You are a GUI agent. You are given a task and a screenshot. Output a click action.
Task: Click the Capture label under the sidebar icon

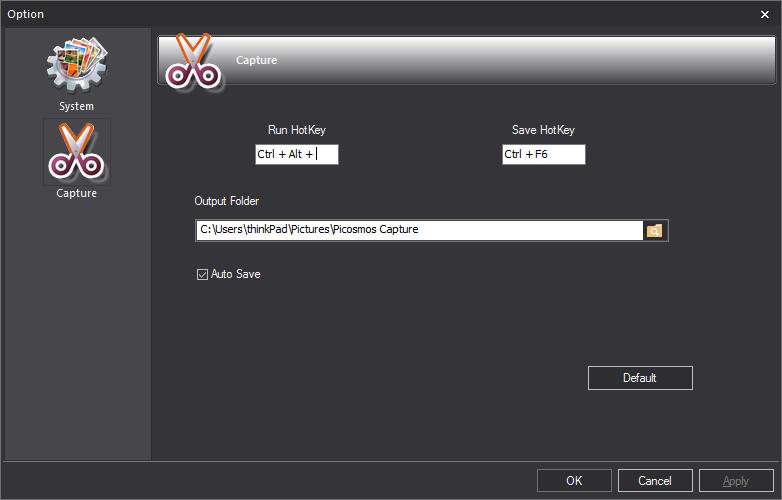(76, 193)
